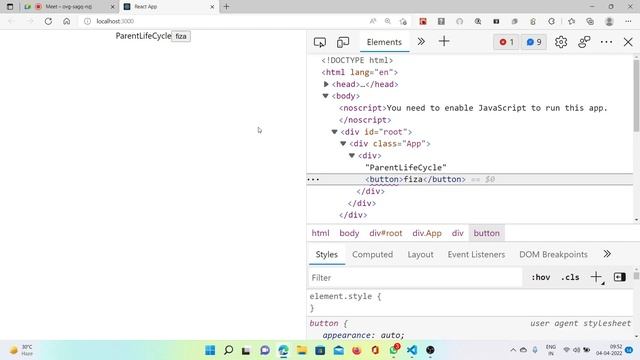
Task: Select the button fiza DOM row
Action: [x=470, y=179]
